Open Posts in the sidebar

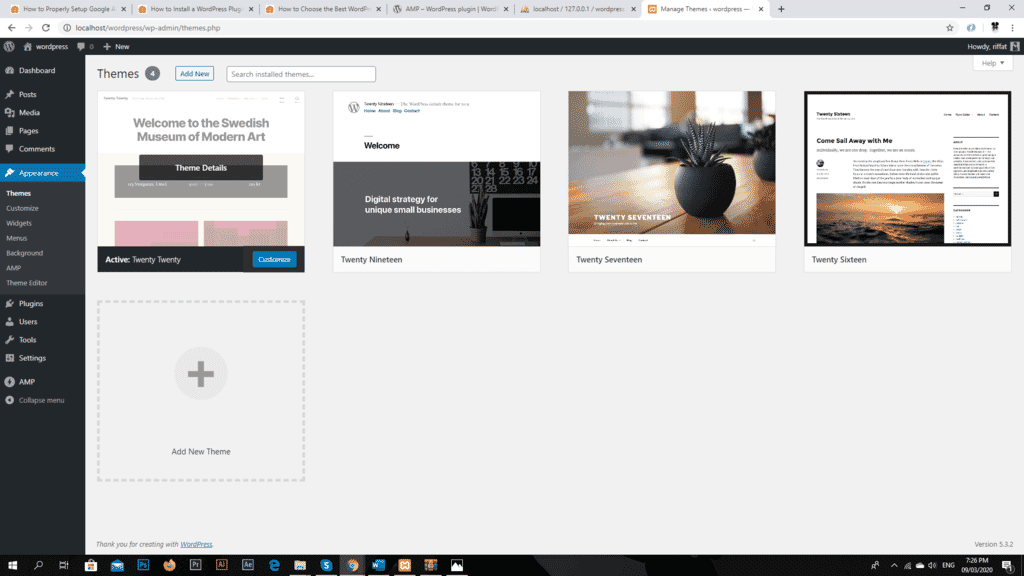(x=27, y=95)
